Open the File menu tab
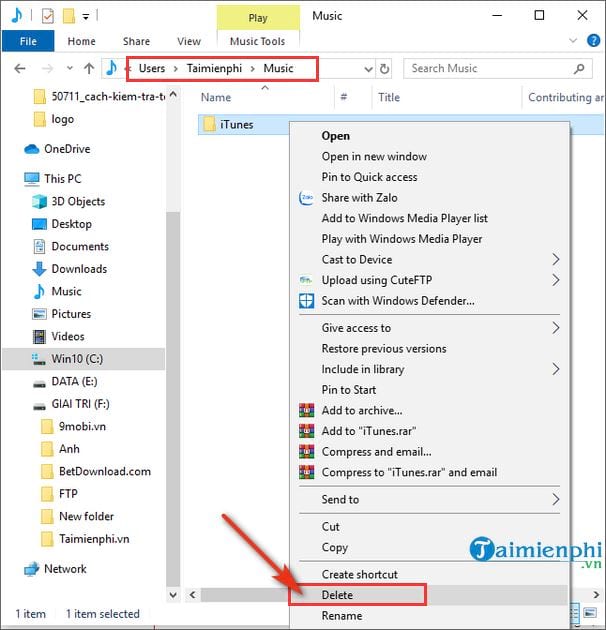This screenshot has width=606, height=630. pos(28,41)
